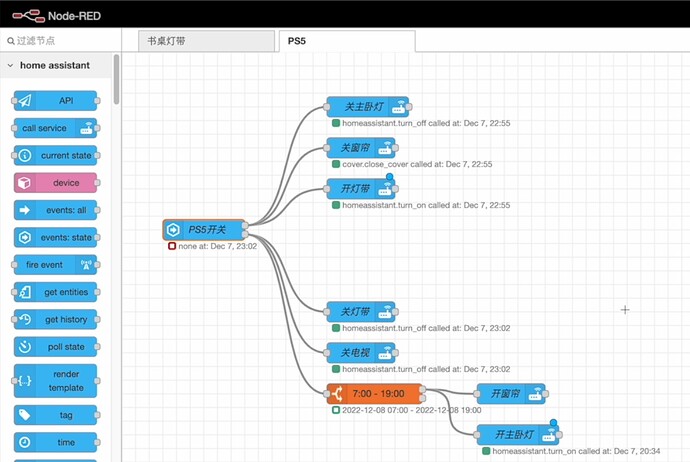
Task: Click status text 'cover.close_cover called at: Dec 7, 22:55'
Action: pos(417,164)
